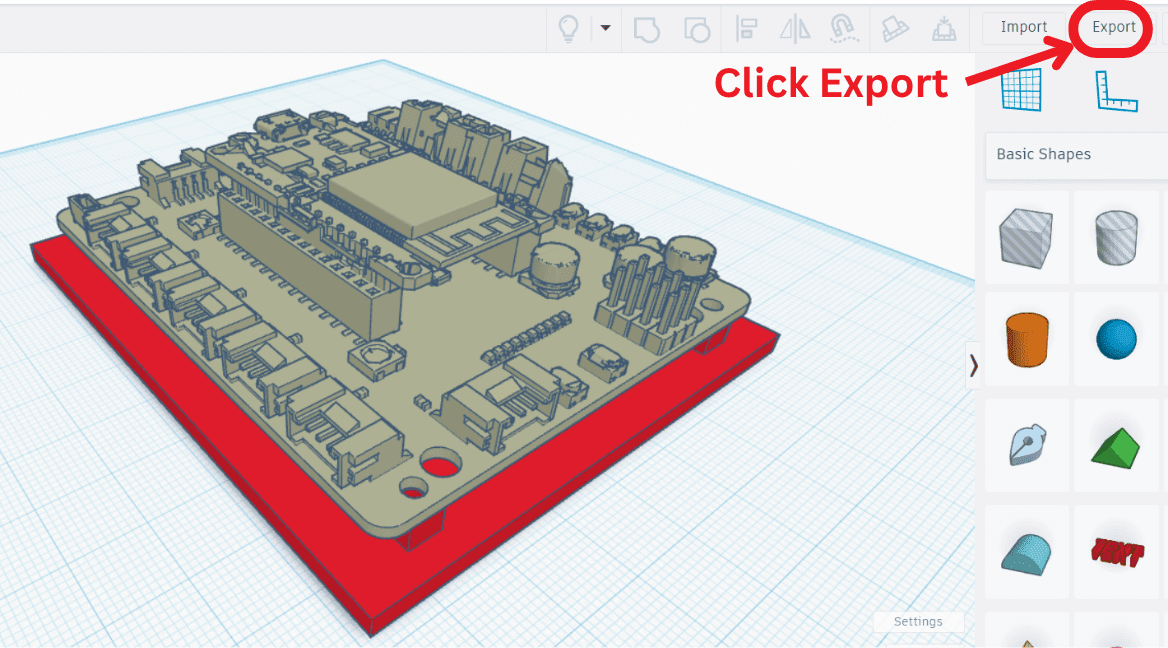Click the tilted blocks export icon

(x=895, y=29)
